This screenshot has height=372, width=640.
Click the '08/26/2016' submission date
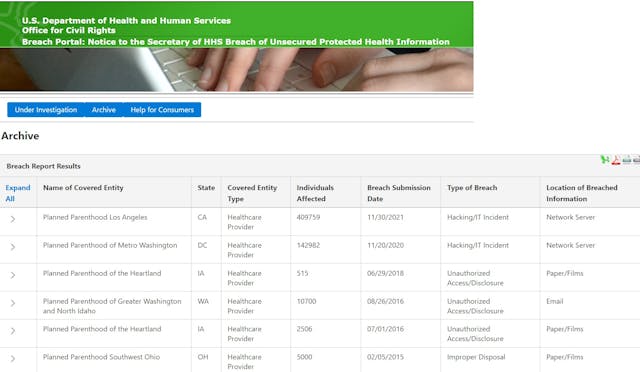coord(385,301)
